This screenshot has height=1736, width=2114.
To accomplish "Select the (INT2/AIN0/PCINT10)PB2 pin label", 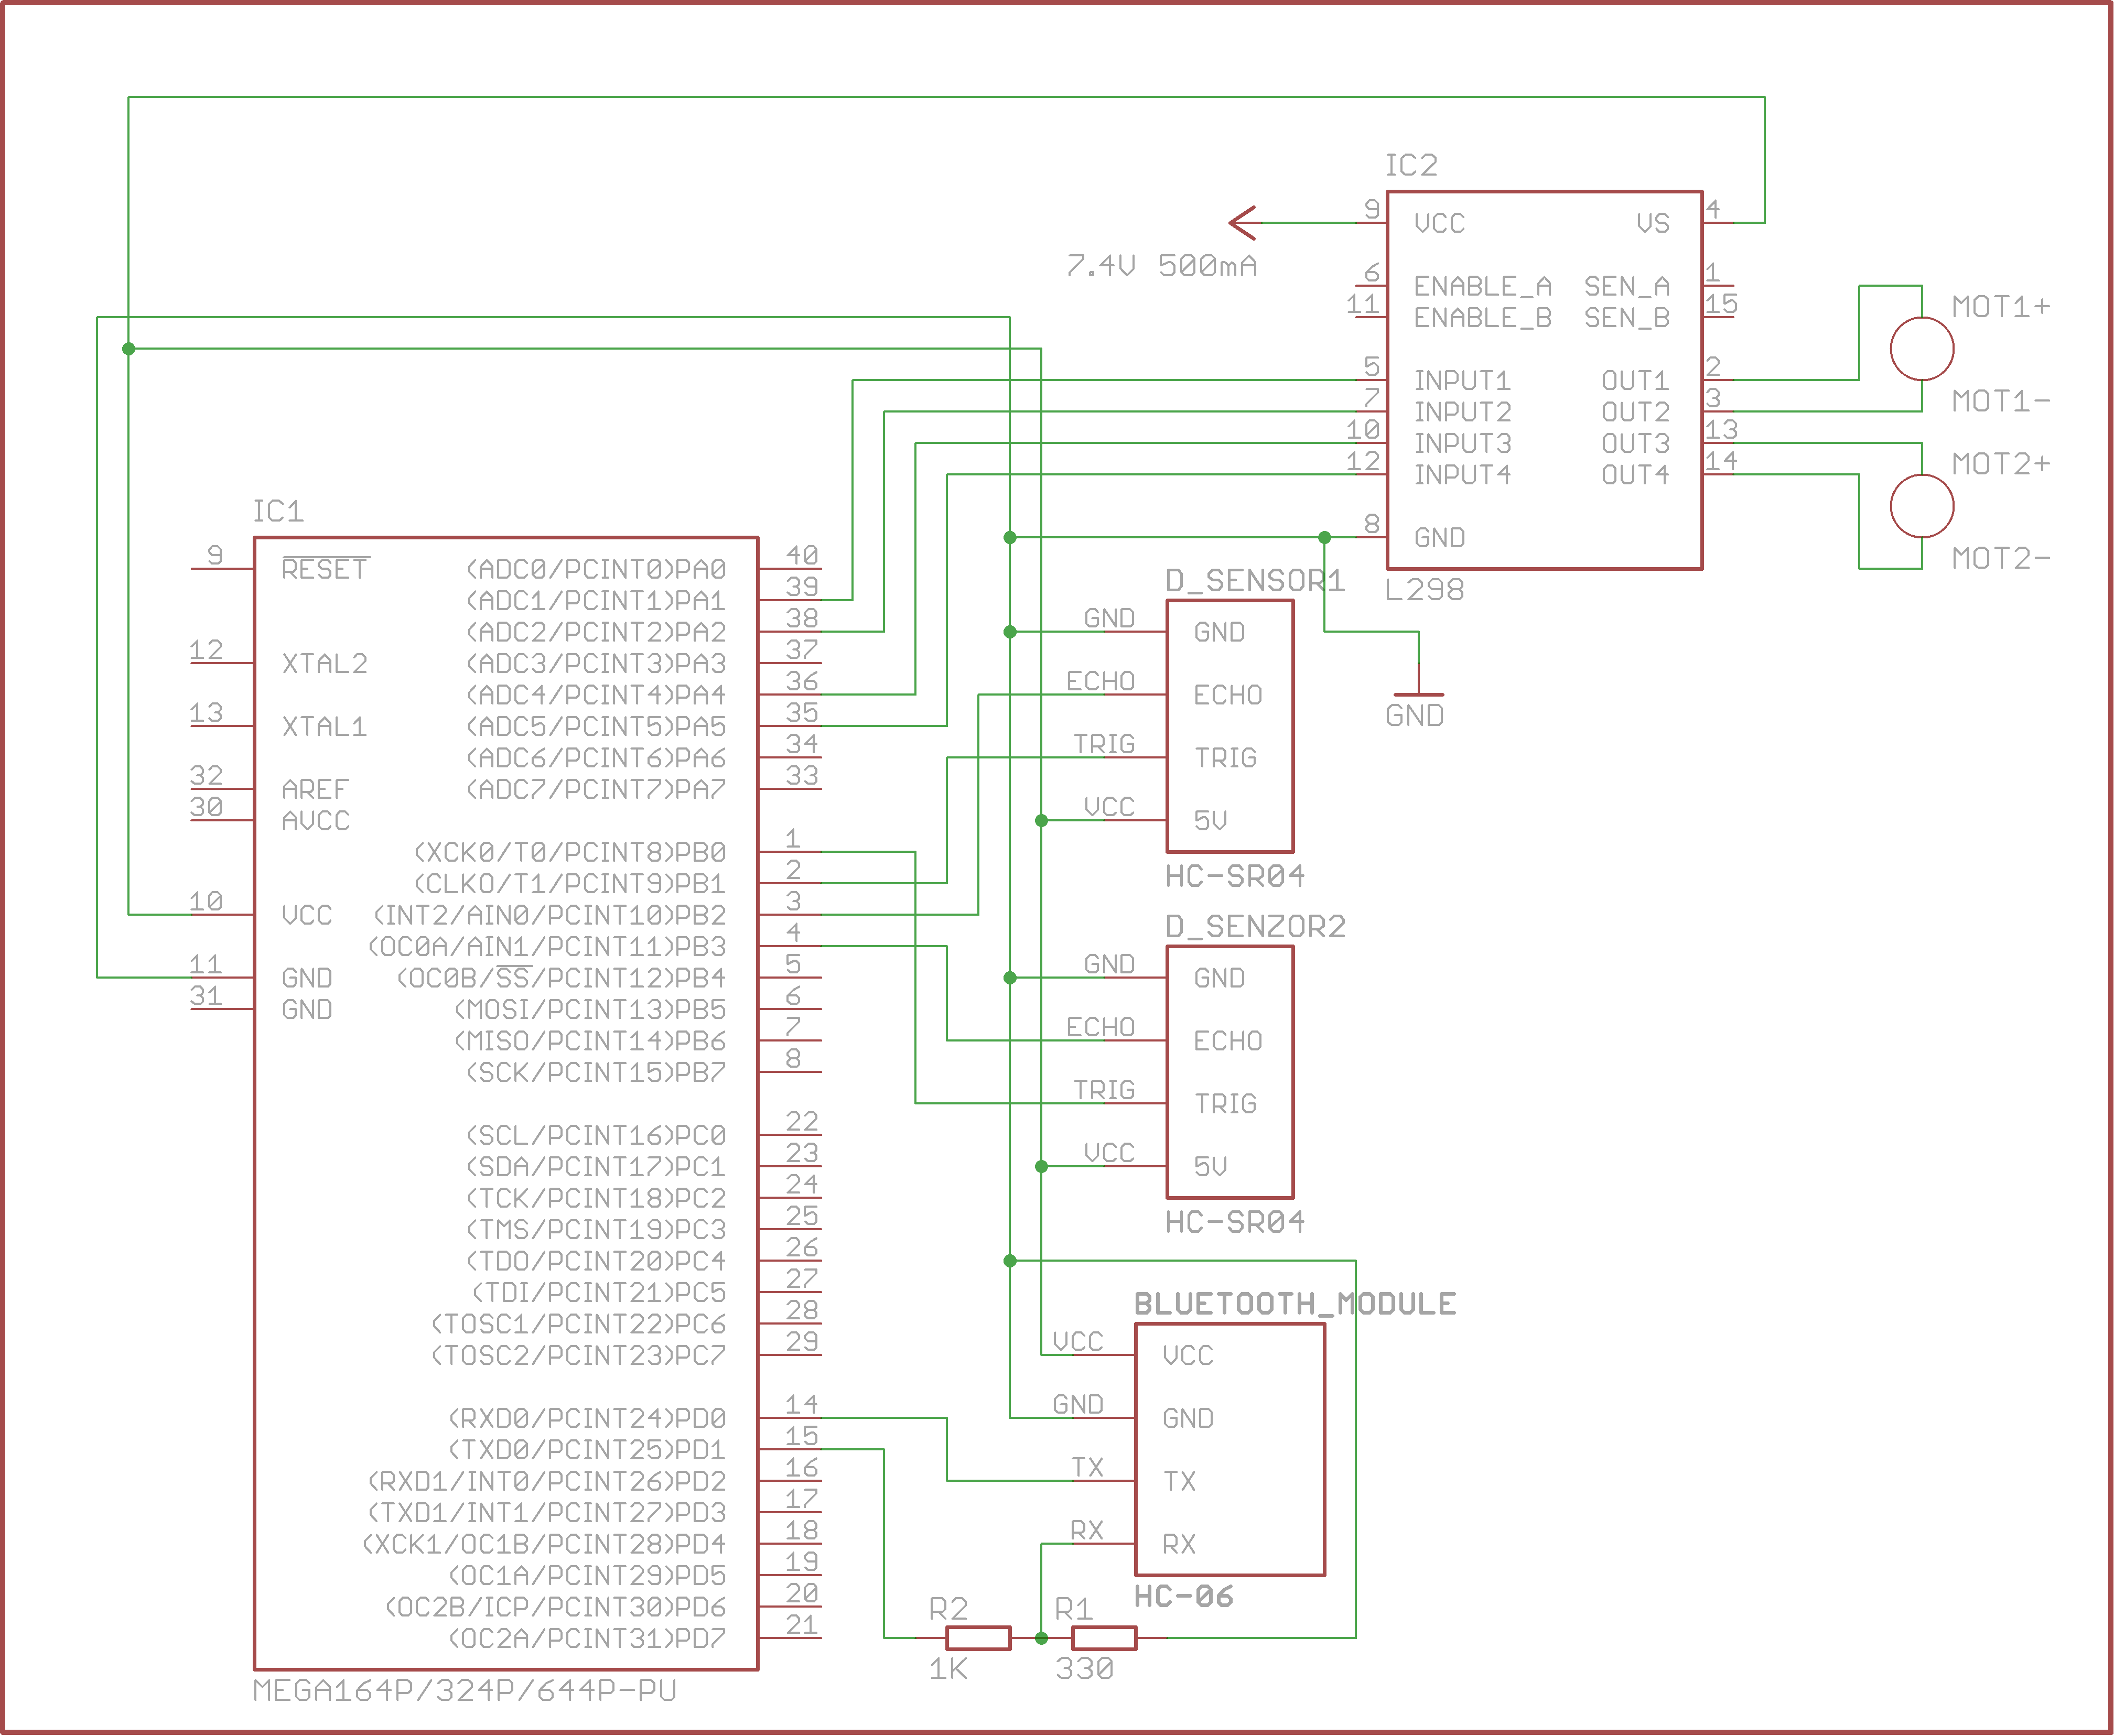I will coord(550,915).
